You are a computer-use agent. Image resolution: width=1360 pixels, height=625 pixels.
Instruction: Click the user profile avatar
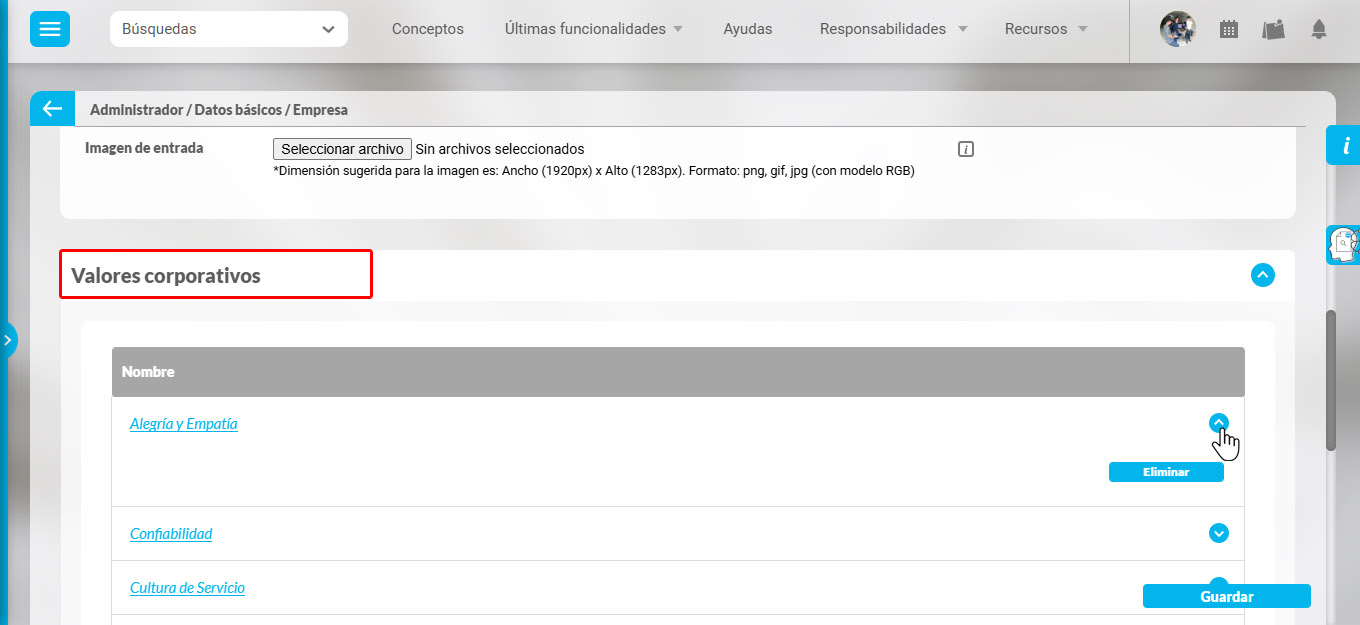click(x=1177, y=29)
